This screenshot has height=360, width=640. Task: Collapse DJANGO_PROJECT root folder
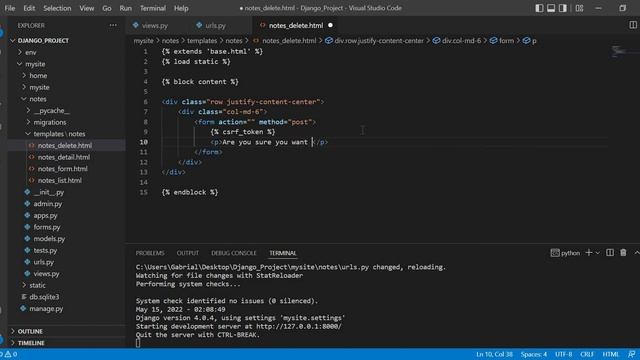point(67,40)
